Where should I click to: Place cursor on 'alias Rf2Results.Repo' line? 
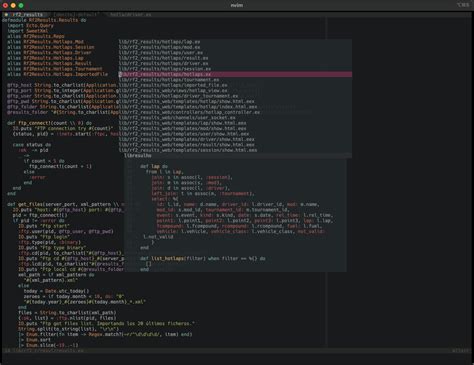[36, 36]
